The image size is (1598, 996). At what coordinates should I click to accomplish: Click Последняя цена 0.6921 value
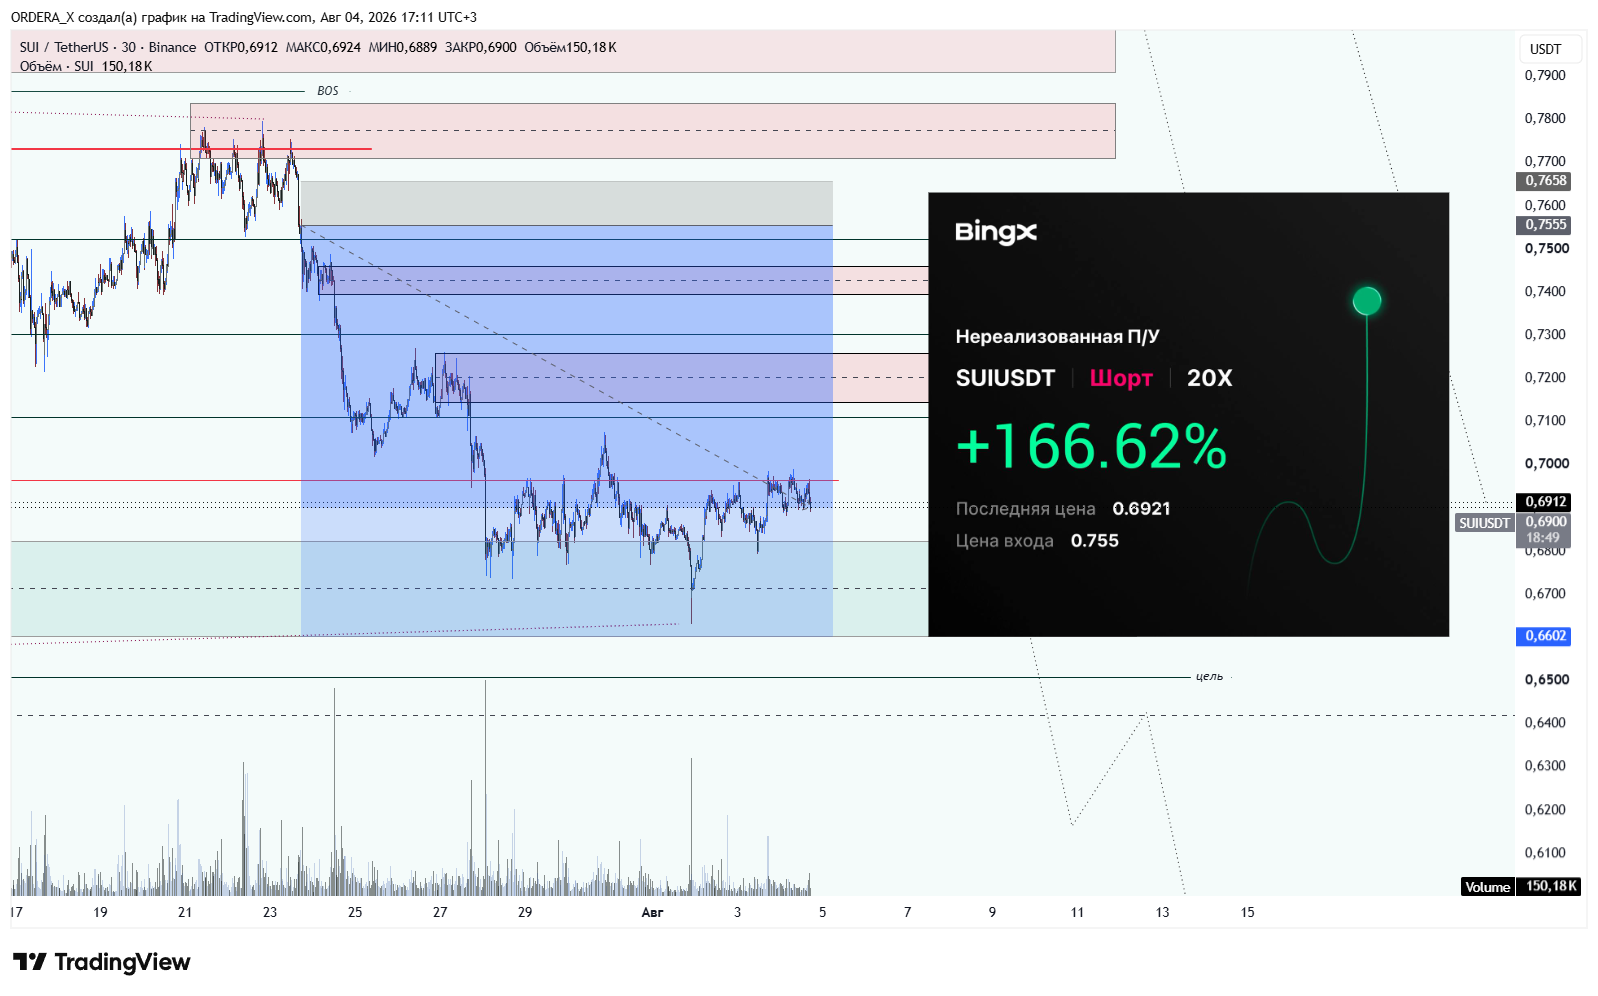click(1141, 509)
